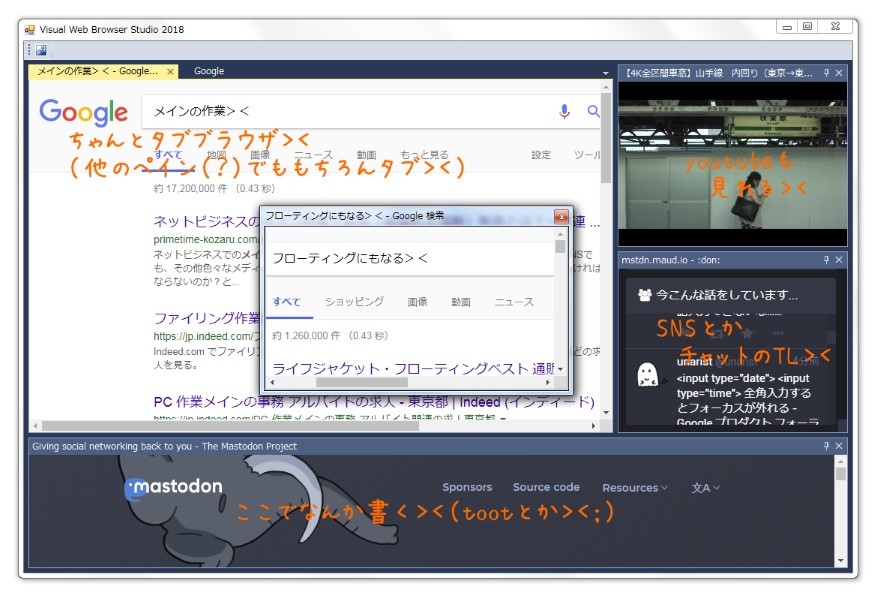The height and width of the screenshot is (596, 872).
Task: Click the microphone voice search icon
Action: click(564, 111)
